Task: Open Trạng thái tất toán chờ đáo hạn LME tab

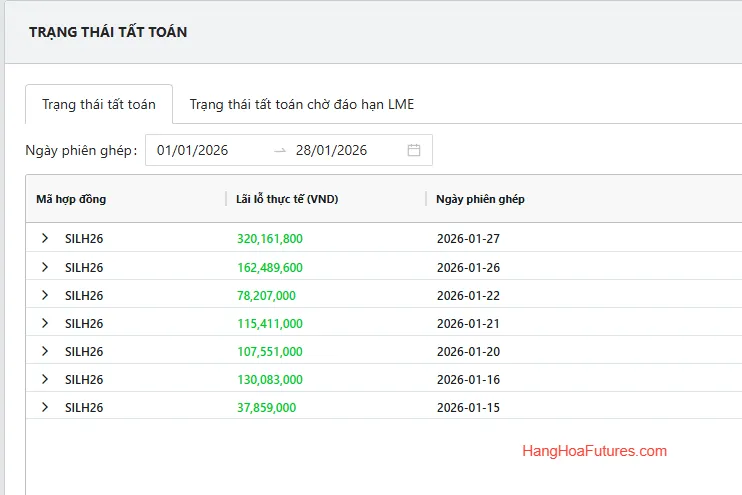Action: coord(301,105)
